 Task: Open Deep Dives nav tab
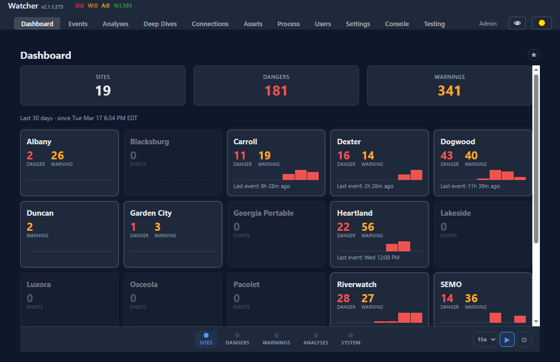click(160, 24)
